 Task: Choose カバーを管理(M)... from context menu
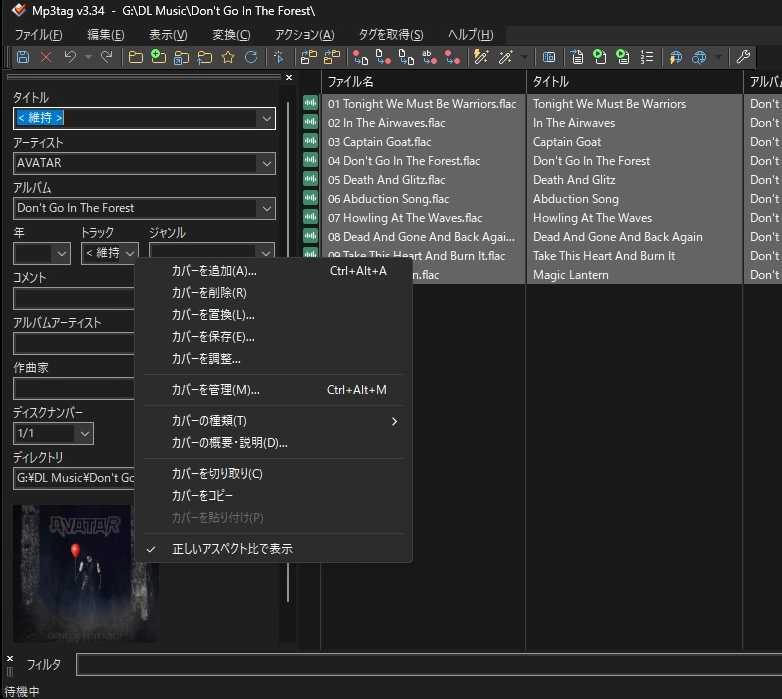pos(273,390)
